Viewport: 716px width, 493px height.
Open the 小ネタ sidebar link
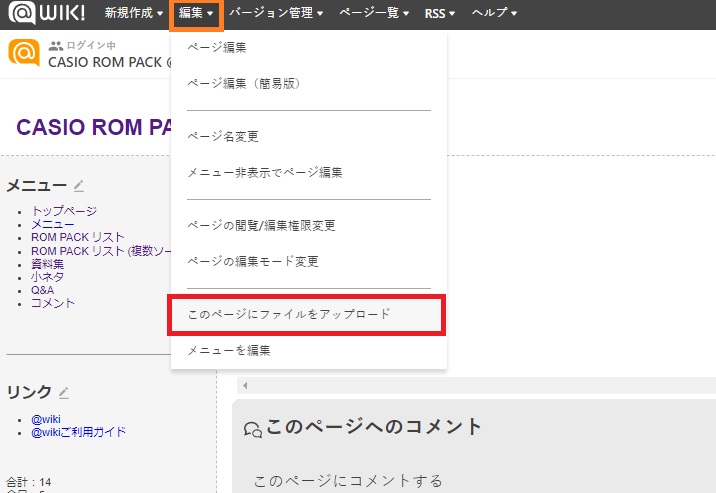[x=47, y=277]
